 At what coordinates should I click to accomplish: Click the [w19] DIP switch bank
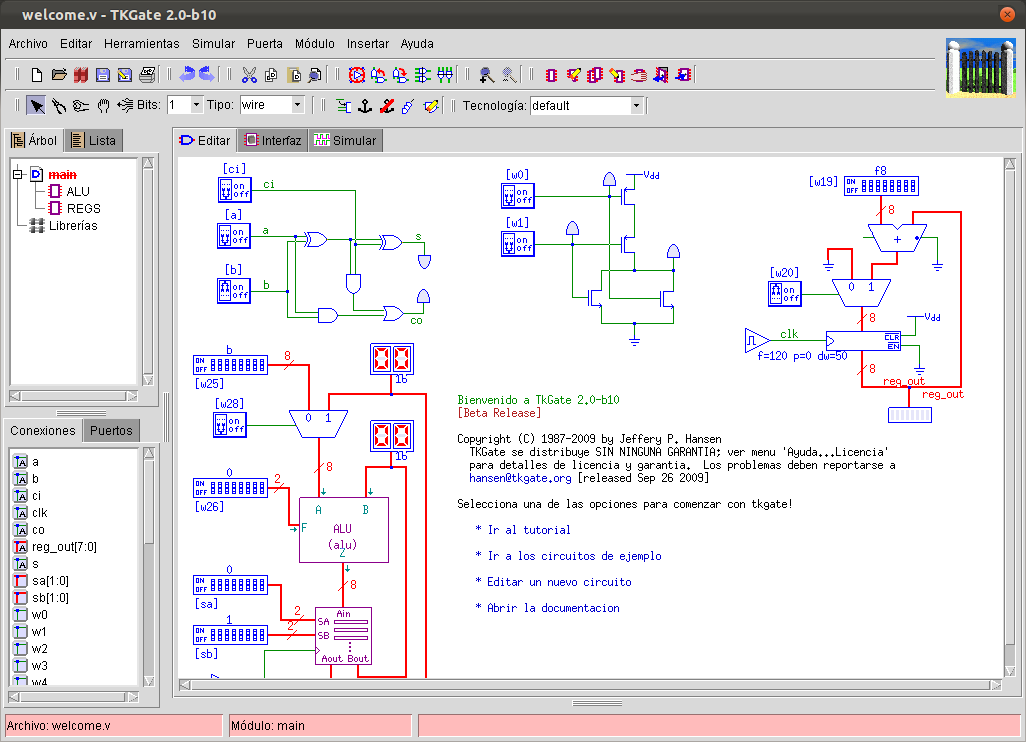point(881,186)
